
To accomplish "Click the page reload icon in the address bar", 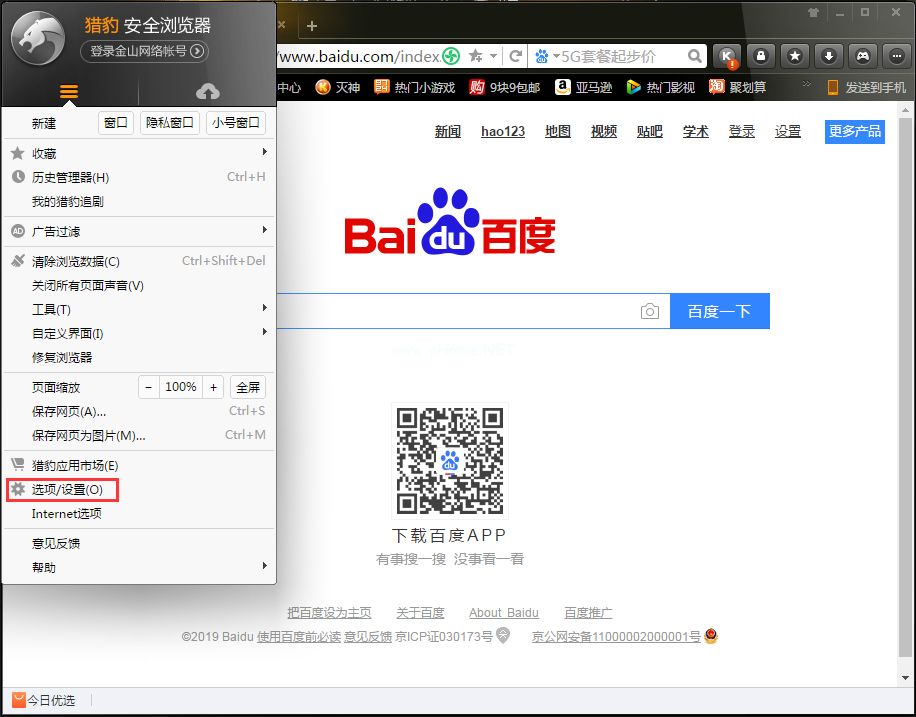I will point(516,57).
